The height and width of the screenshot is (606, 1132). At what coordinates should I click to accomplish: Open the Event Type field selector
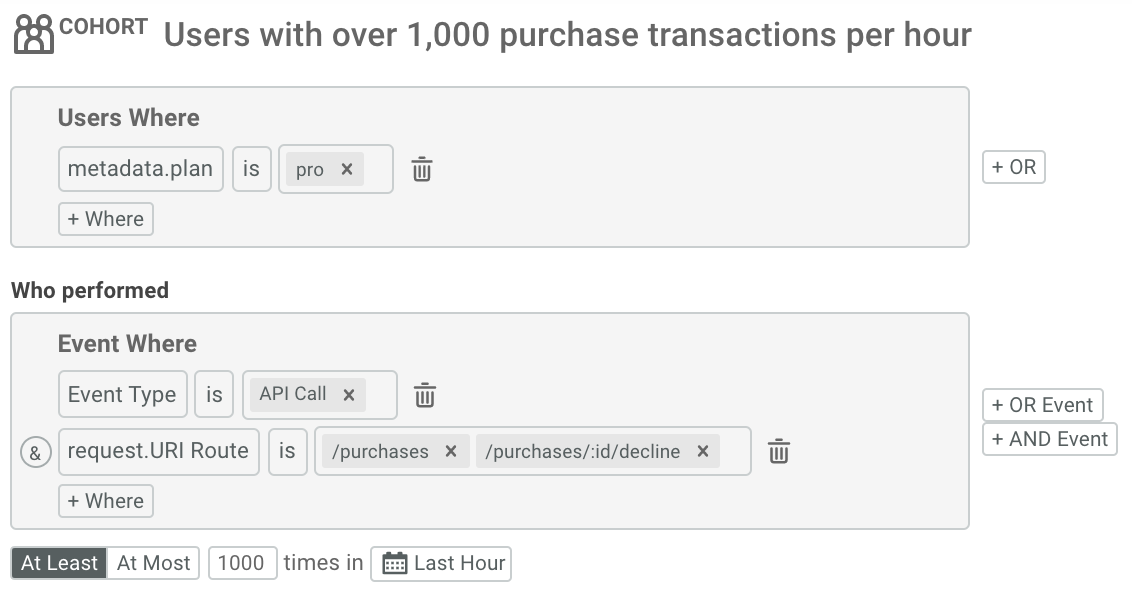tap(123, 394)
